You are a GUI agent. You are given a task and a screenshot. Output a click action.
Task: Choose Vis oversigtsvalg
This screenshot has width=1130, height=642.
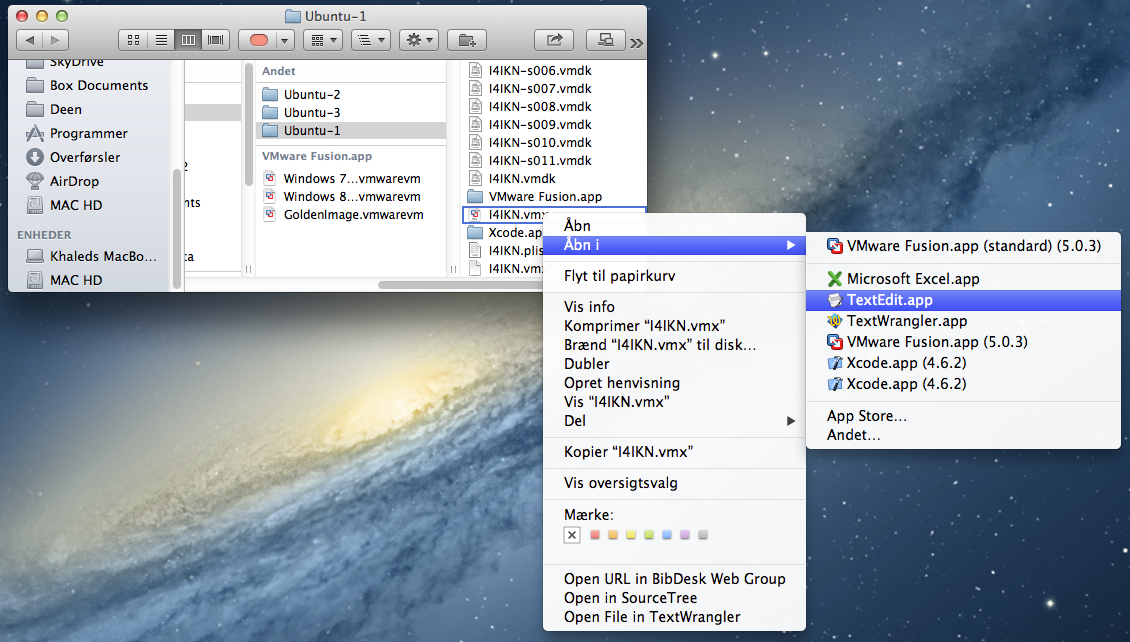[674, 483]
